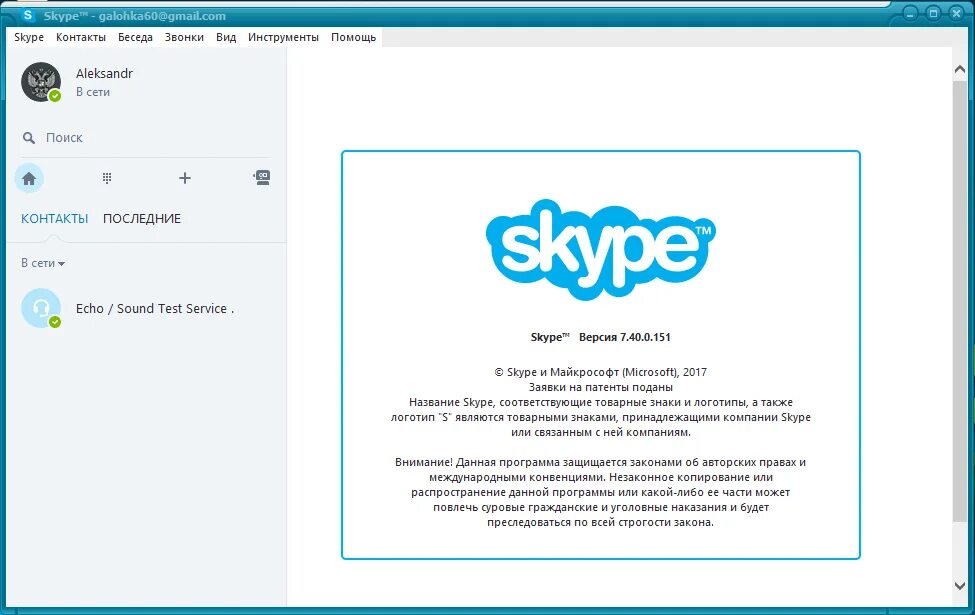Click the scrollbar up arrow
Image resolution: width=975 pixels, height=615 pixels.
960,70
